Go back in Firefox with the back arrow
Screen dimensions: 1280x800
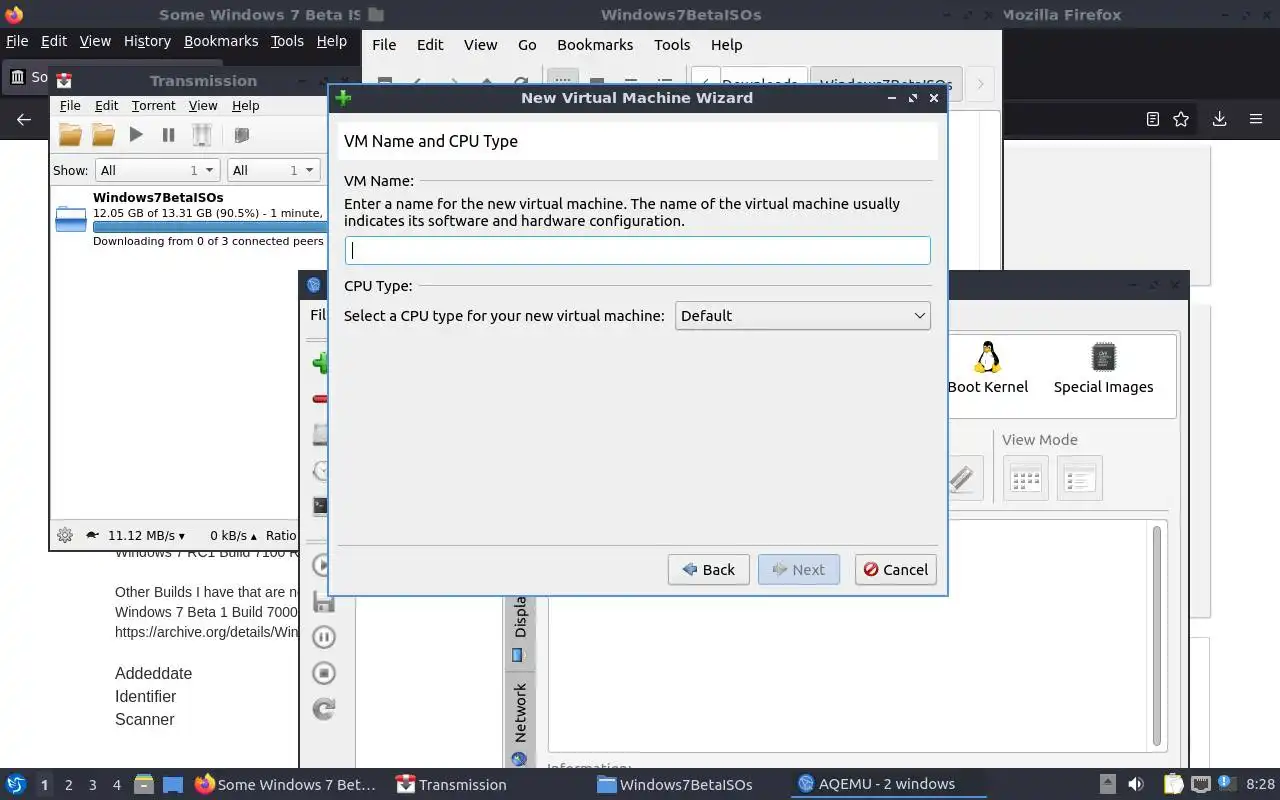click(24, 119)
